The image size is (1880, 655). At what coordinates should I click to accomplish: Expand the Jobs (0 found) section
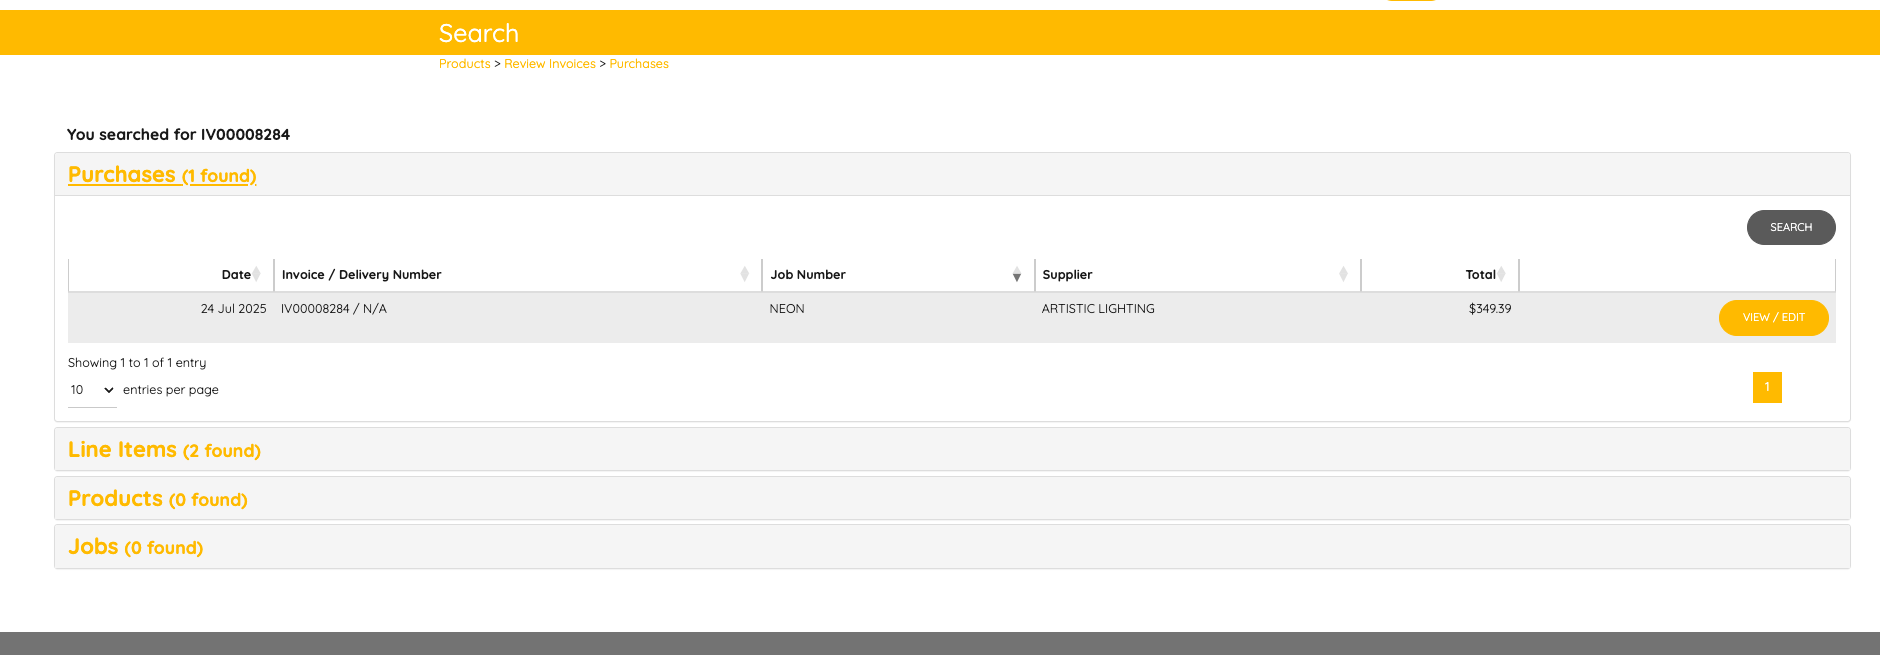coord(136,547)
